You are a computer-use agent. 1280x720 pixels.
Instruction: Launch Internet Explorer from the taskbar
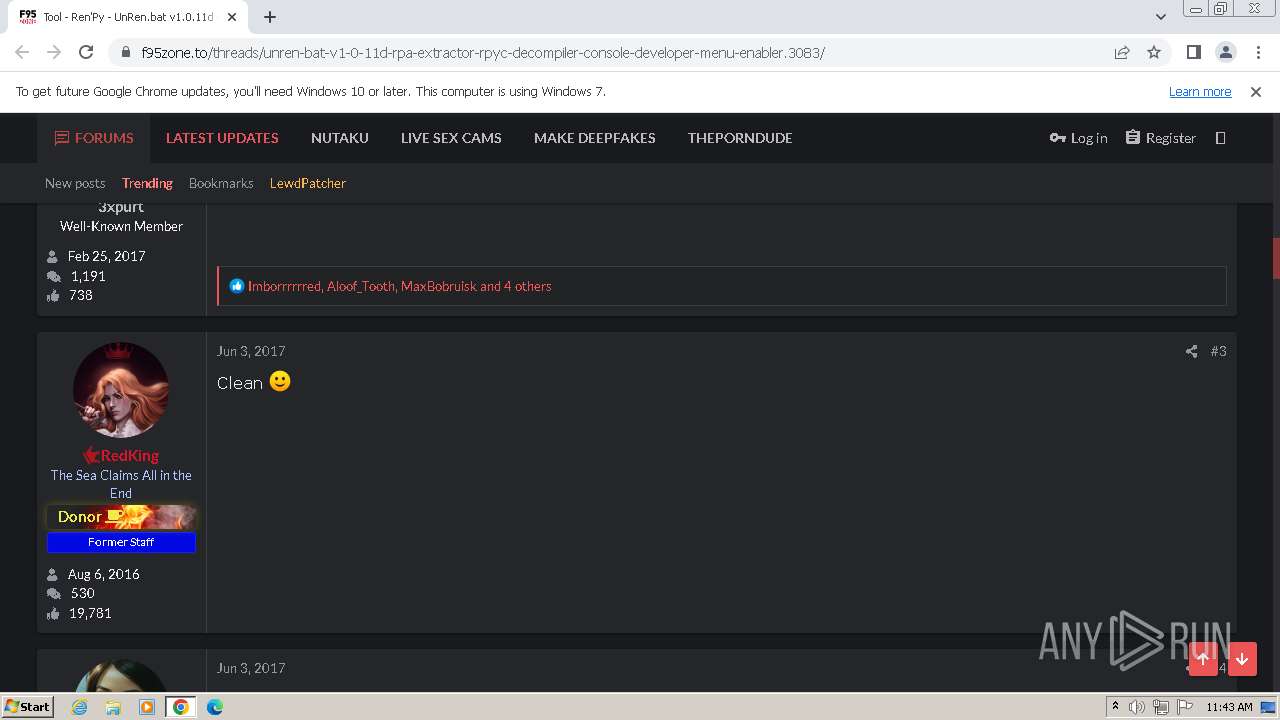click(80, 707)
